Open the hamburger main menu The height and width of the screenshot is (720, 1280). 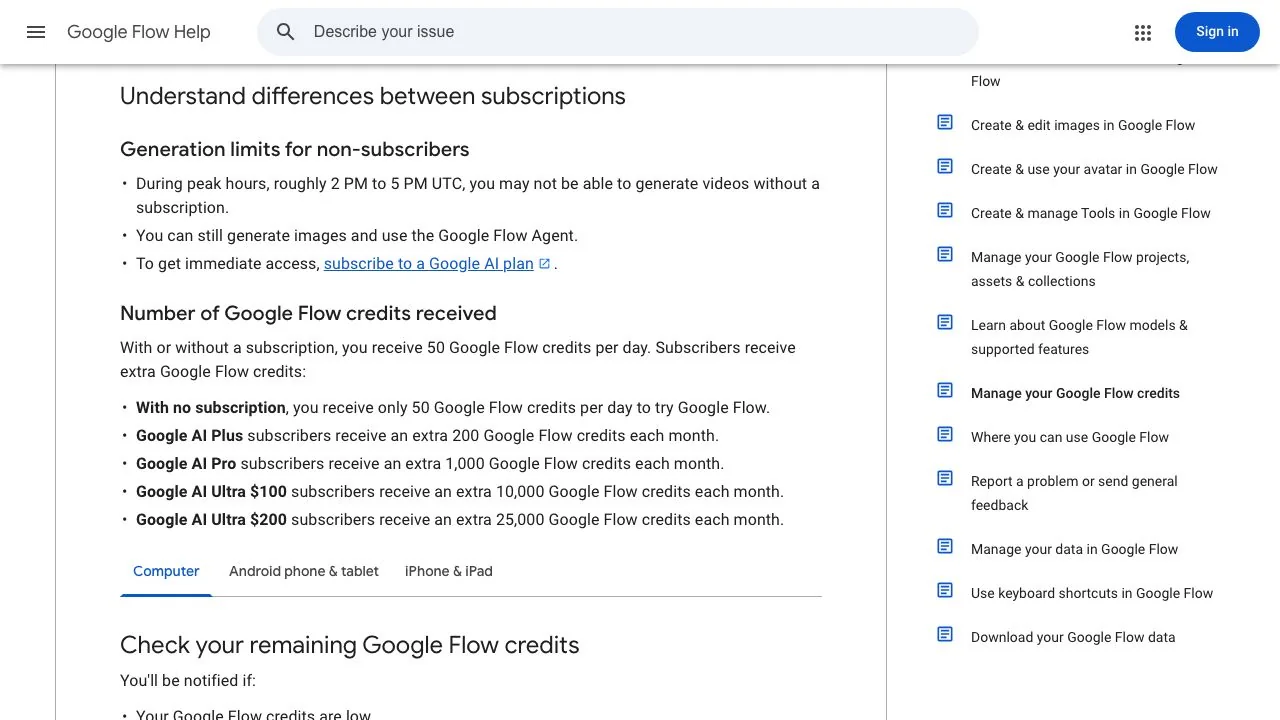(36, 32)
